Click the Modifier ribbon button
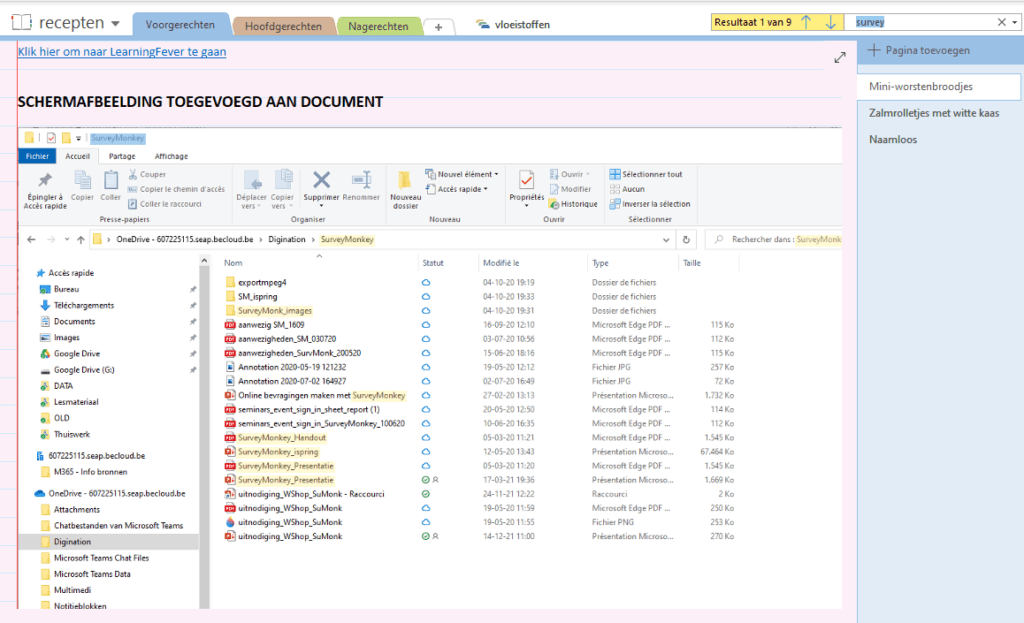 570,189
